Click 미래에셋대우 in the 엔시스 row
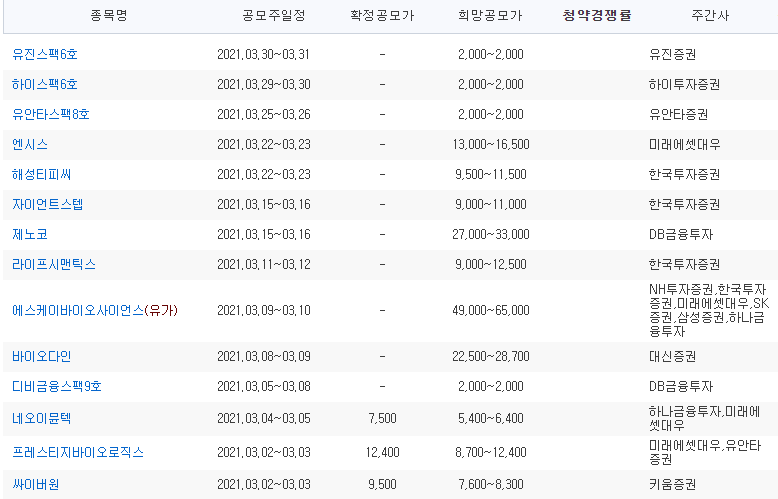 (x=684, y=144)
